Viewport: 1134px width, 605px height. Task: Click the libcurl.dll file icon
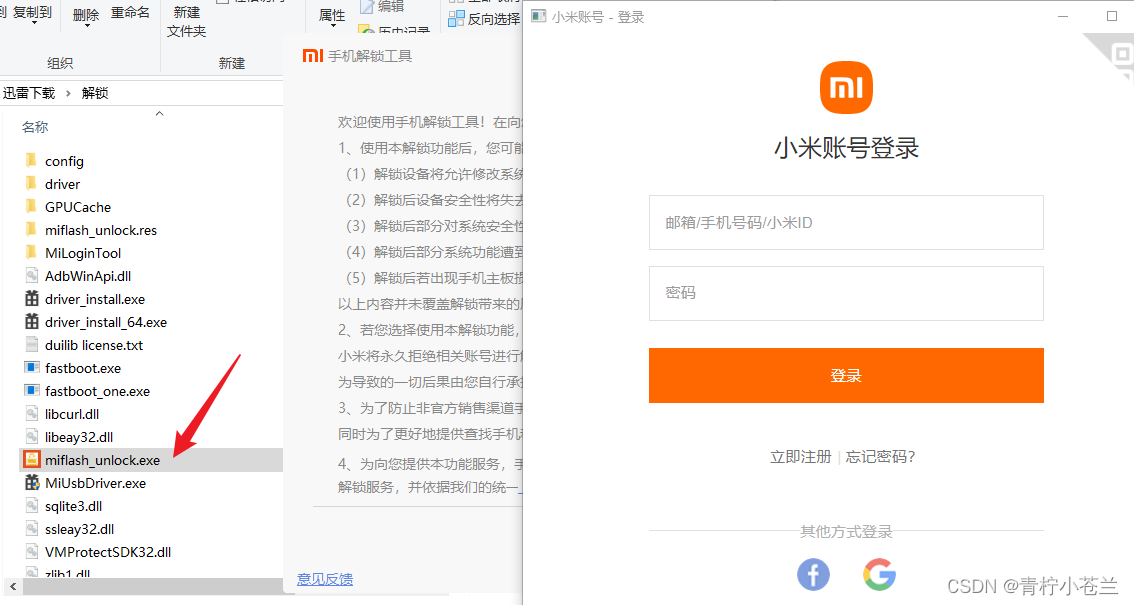(32, 413)
